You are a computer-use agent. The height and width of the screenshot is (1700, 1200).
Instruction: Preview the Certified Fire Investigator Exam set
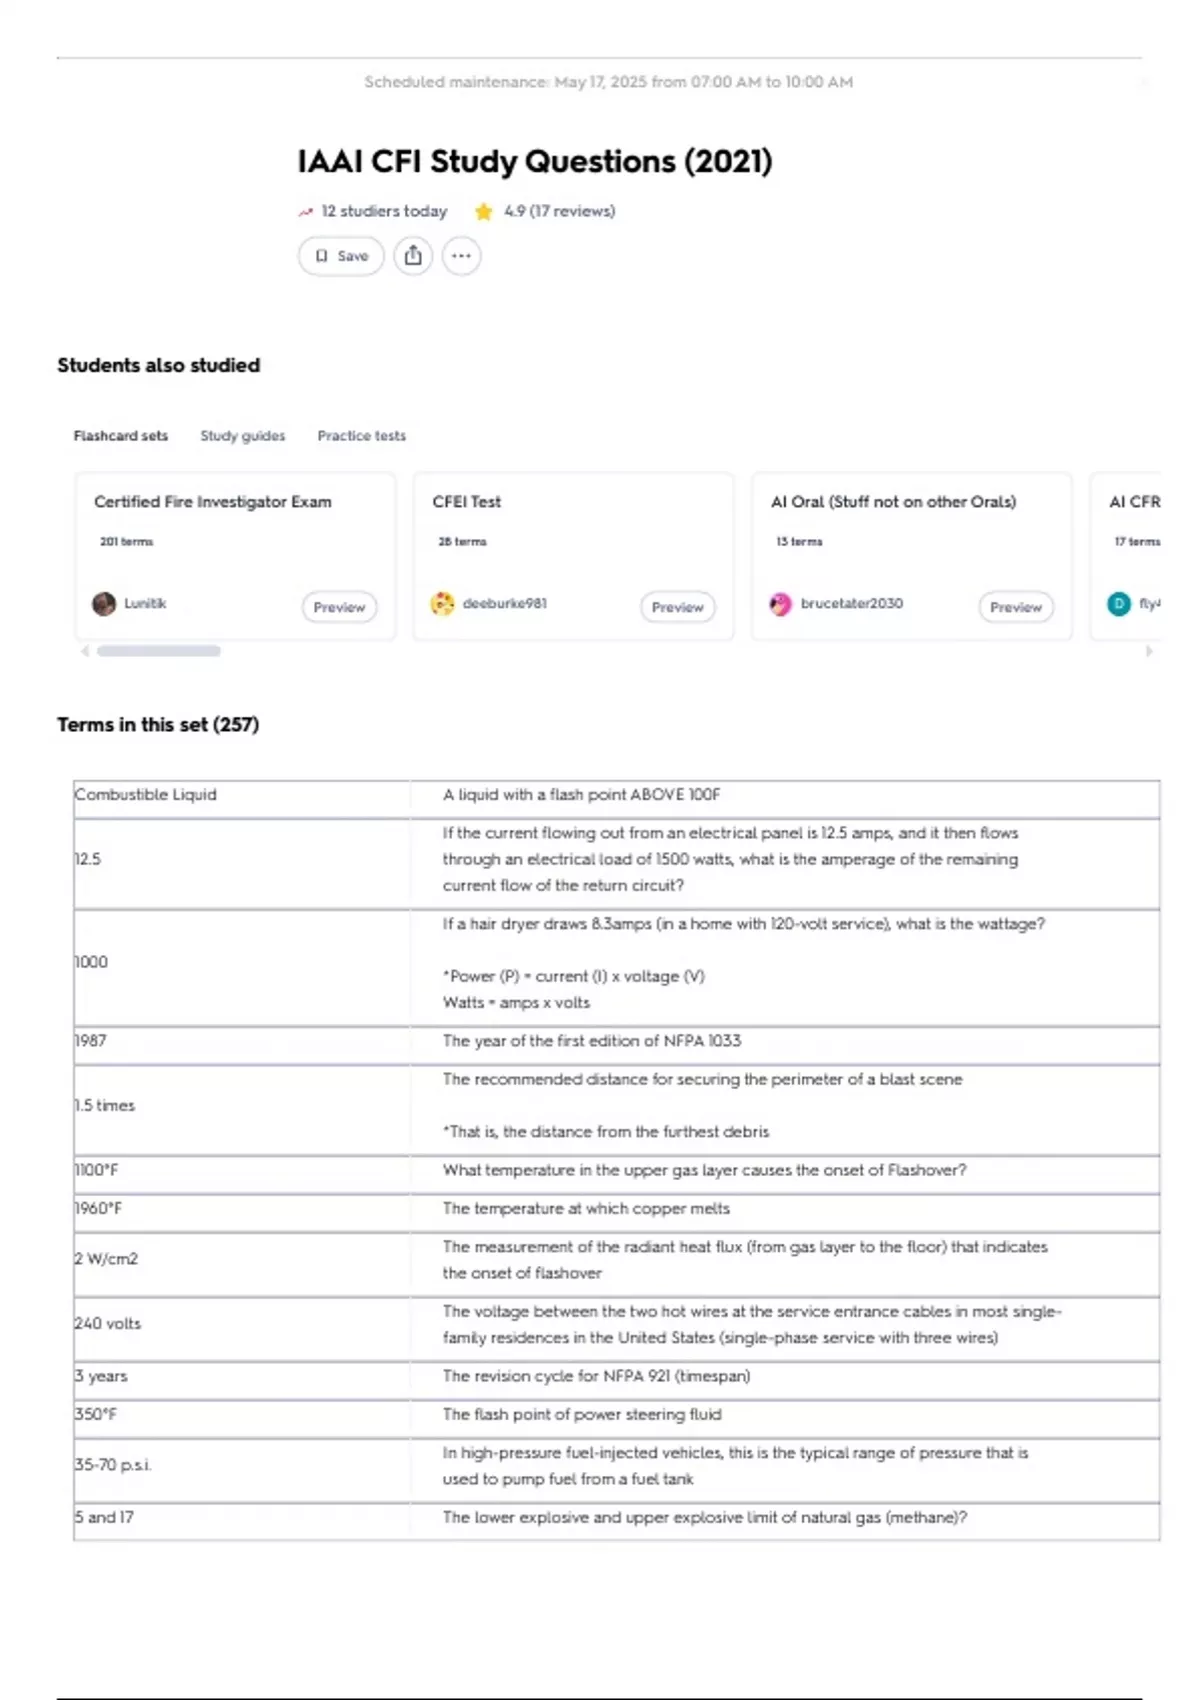click(x=339, y=607)
